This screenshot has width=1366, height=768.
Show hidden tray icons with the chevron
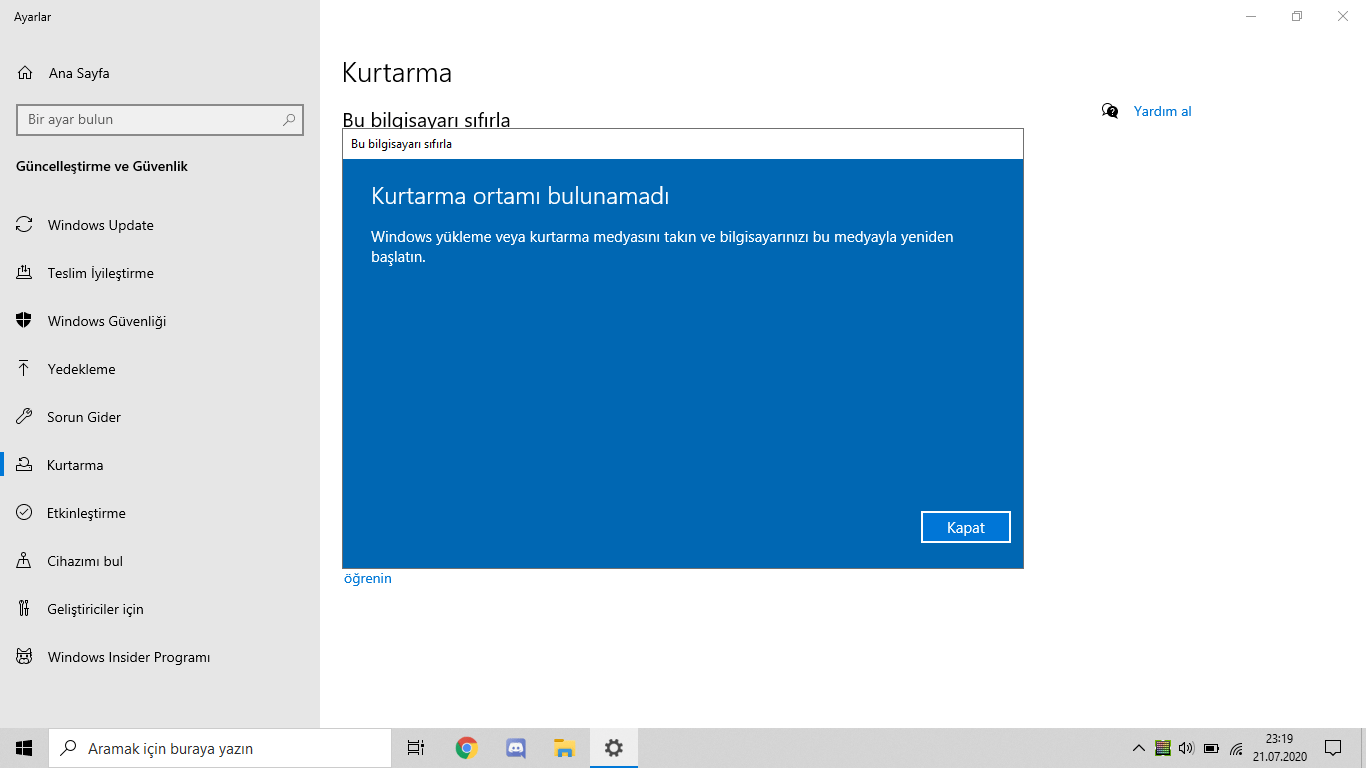1138,748
